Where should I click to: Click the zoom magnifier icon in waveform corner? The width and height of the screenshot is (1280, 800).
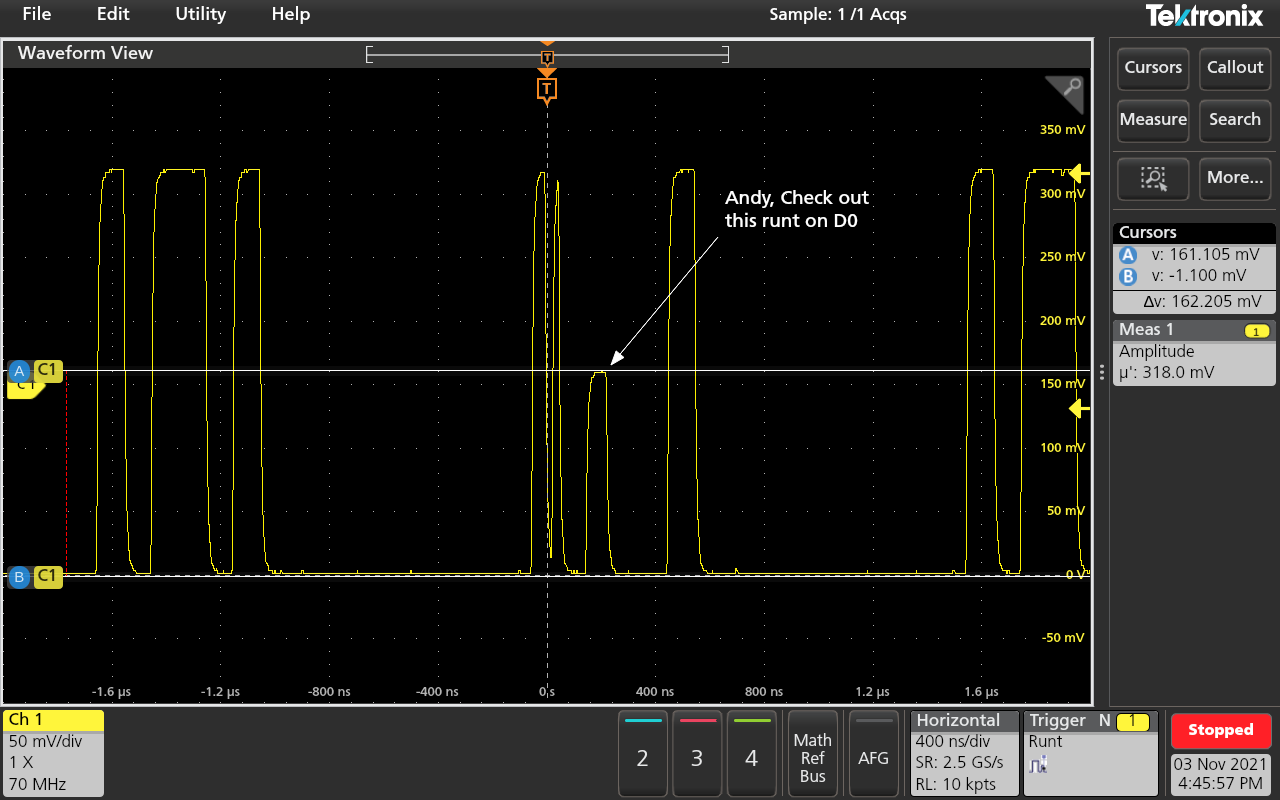pyautogui.click(x=1067, y=92)
